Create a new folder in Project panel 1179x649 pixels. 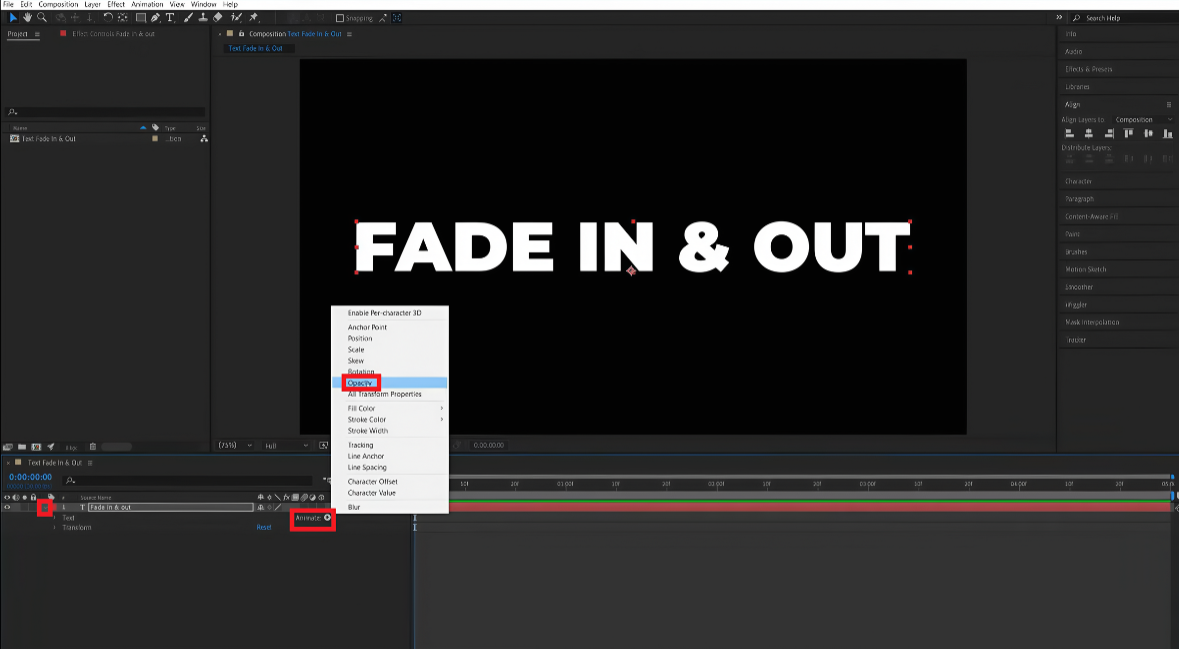click(22, 447)
